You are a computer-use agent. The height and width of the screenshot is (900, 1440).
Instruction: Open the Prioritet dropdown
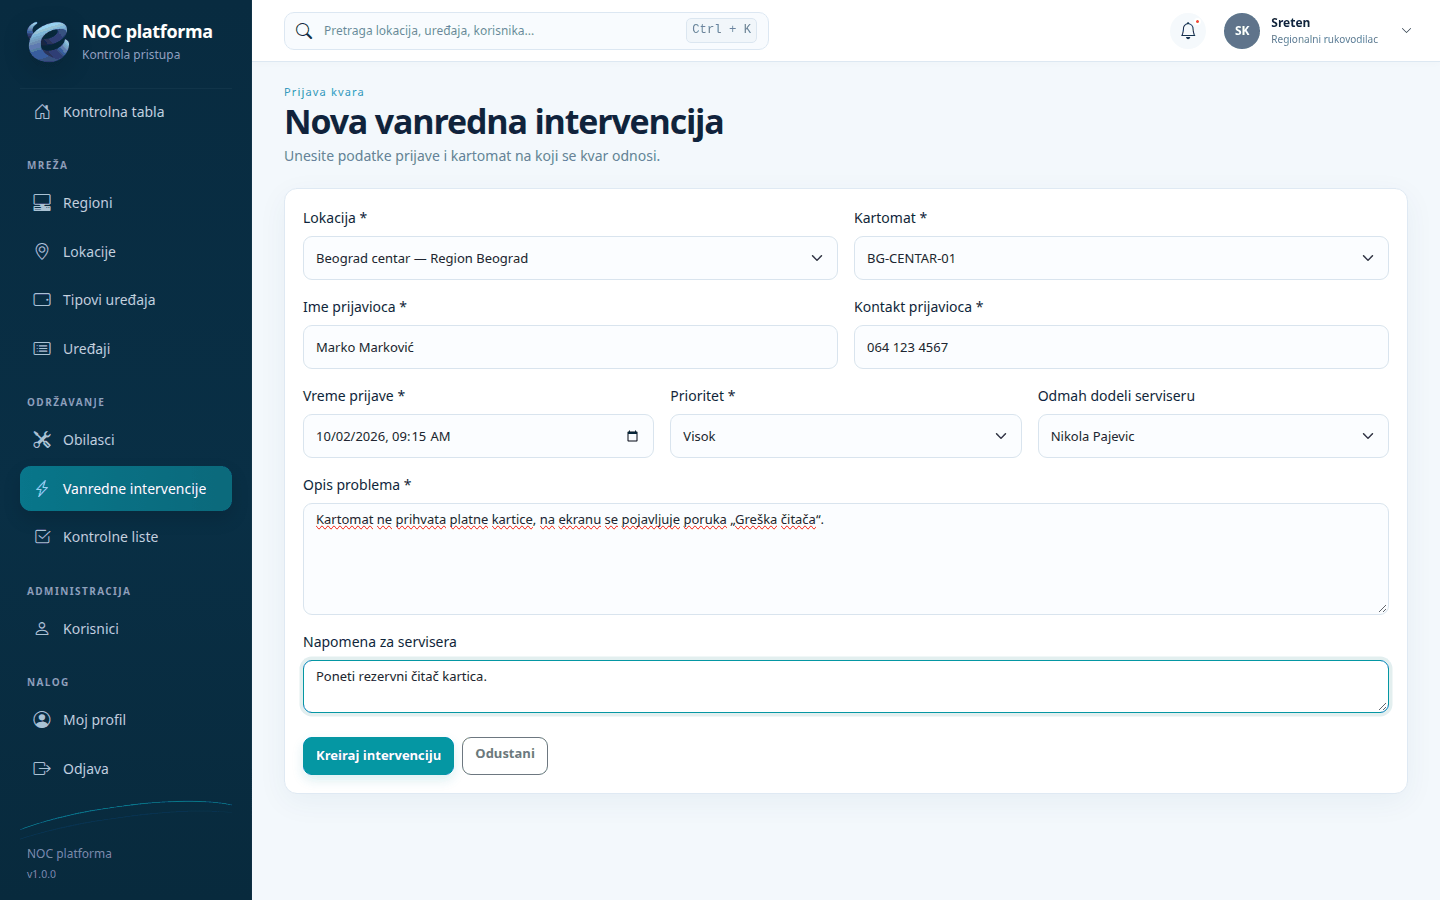coord(846,436)
